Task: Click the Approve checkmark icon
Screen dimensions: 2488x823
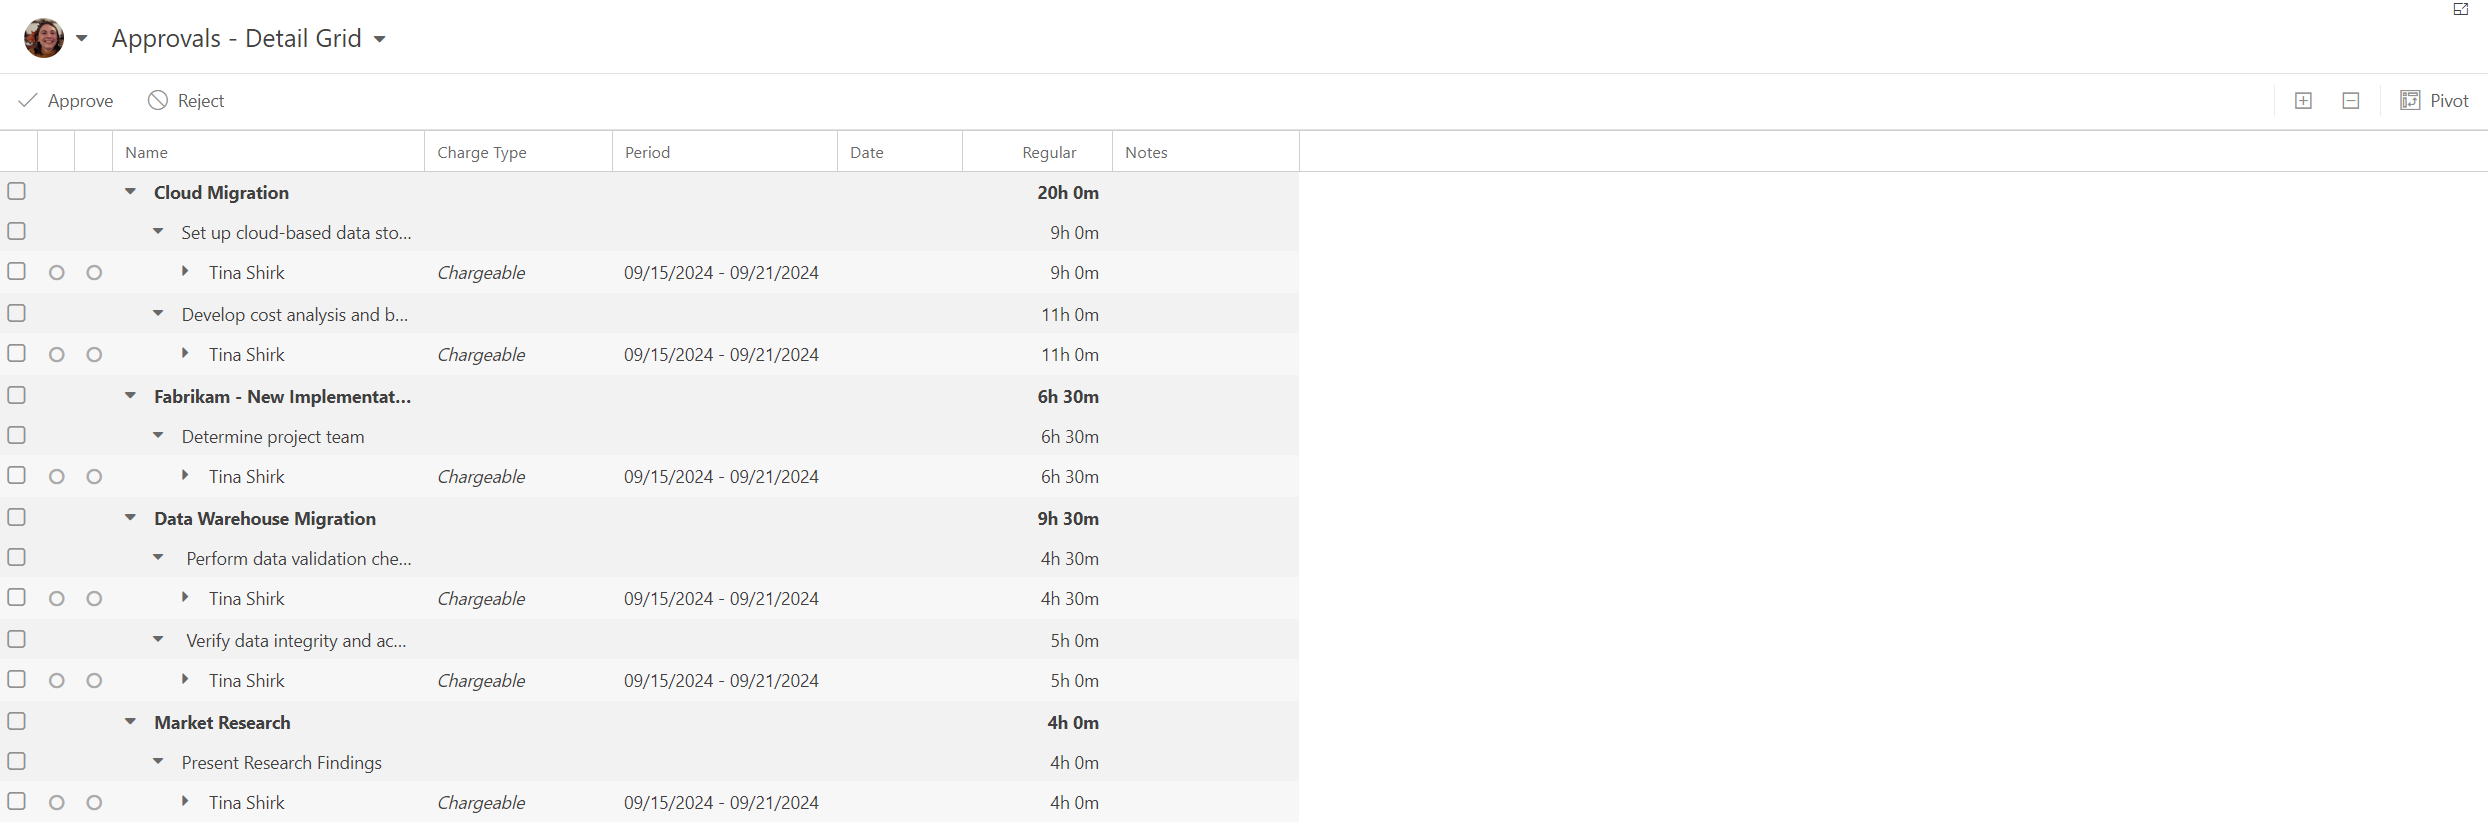Action: (28, 100)
